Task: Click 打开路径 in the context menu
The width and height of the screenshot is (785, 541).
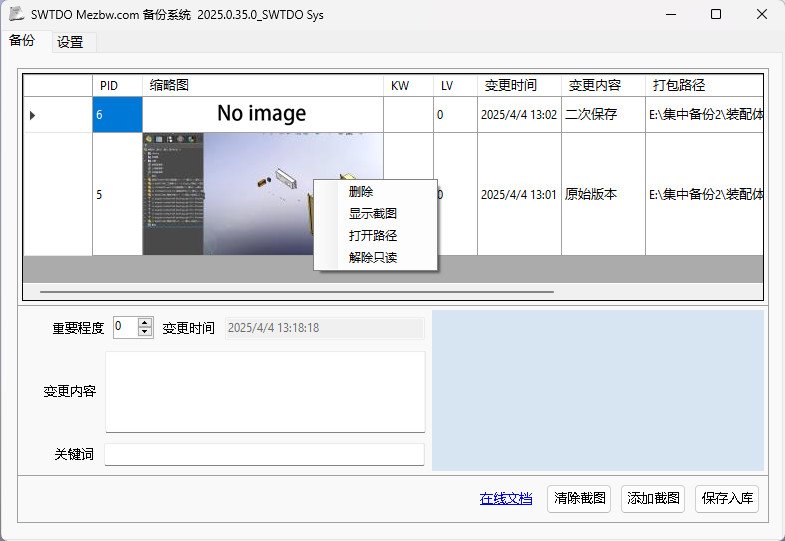Action: [373, 236]
